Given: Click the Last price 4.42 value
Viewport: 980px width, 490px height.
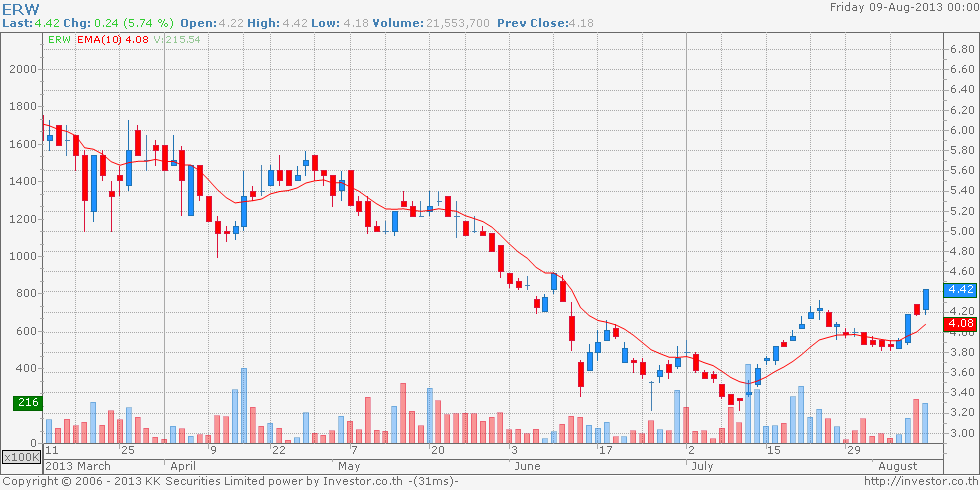Looking at the screenshot, I should (x=47, y=23).
